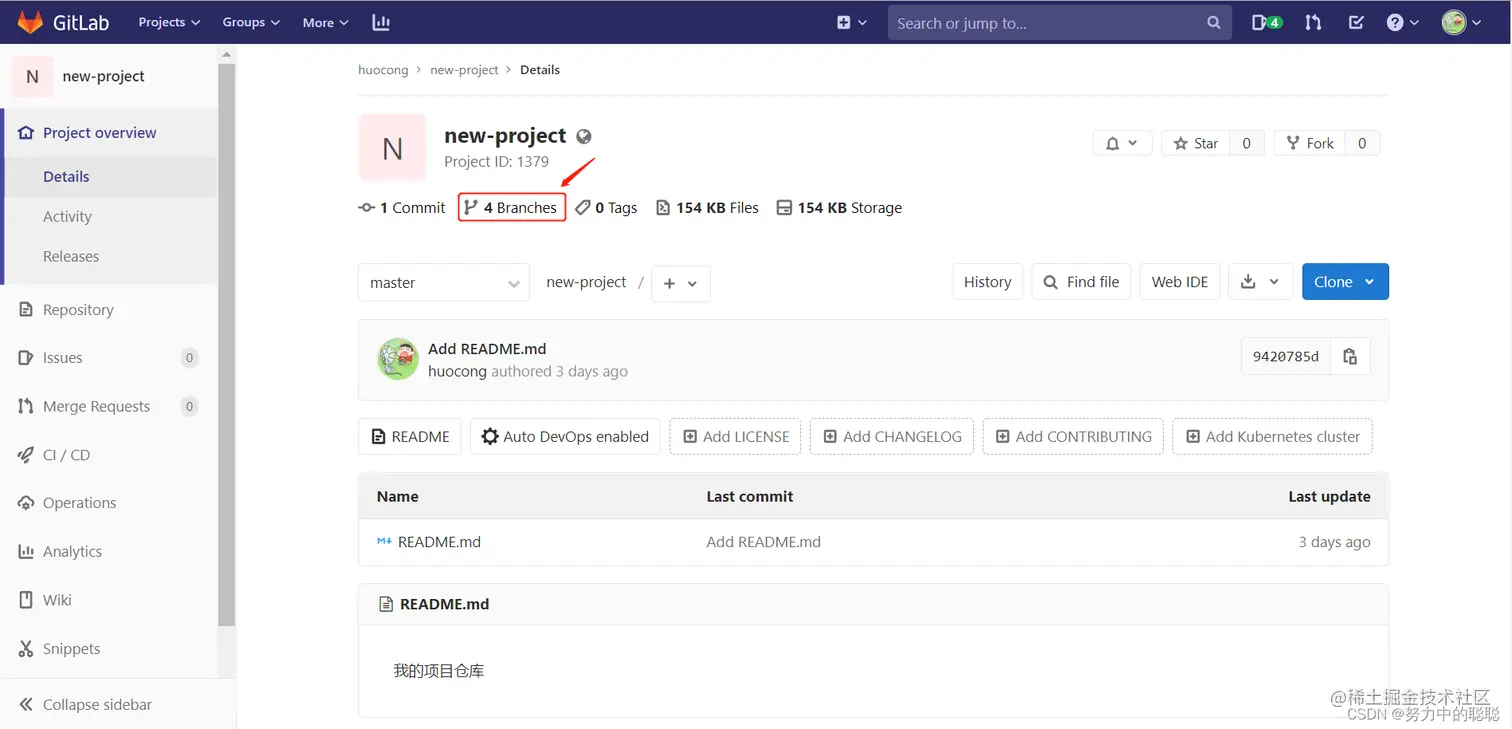The width and height of the screenshot is (1512, 729).
Task: Open the Help question mark menu
Action: click(1402, 22)
